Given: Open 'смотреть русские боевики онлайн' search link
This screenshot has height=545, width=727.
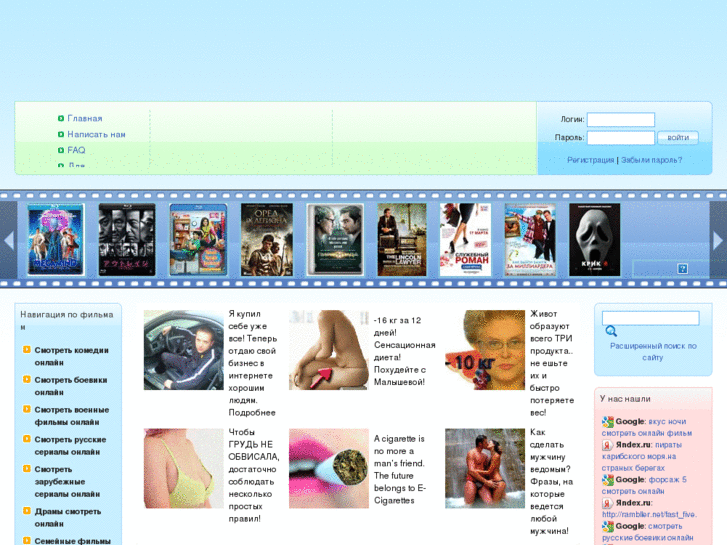Looking at the screenshot, I should (648, 532).
